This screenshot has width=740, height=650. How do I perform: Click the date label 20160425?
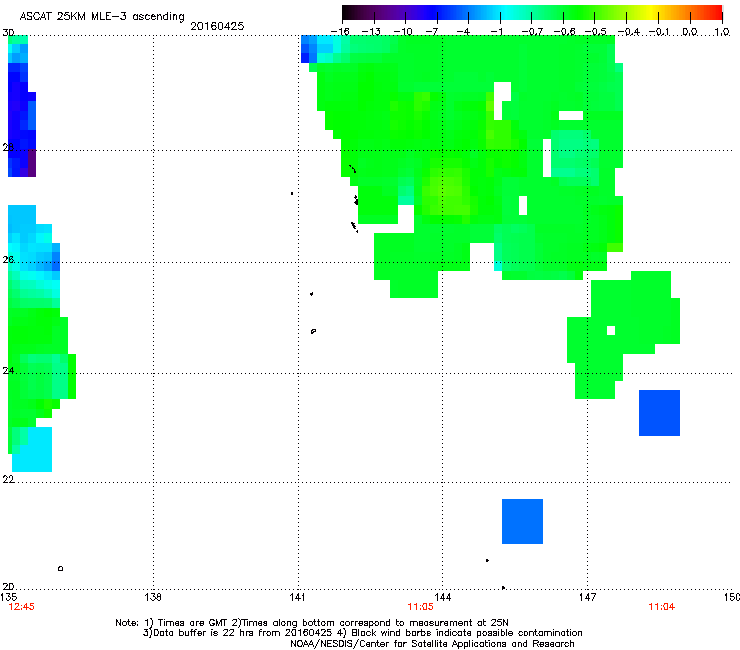click(217, 26)
